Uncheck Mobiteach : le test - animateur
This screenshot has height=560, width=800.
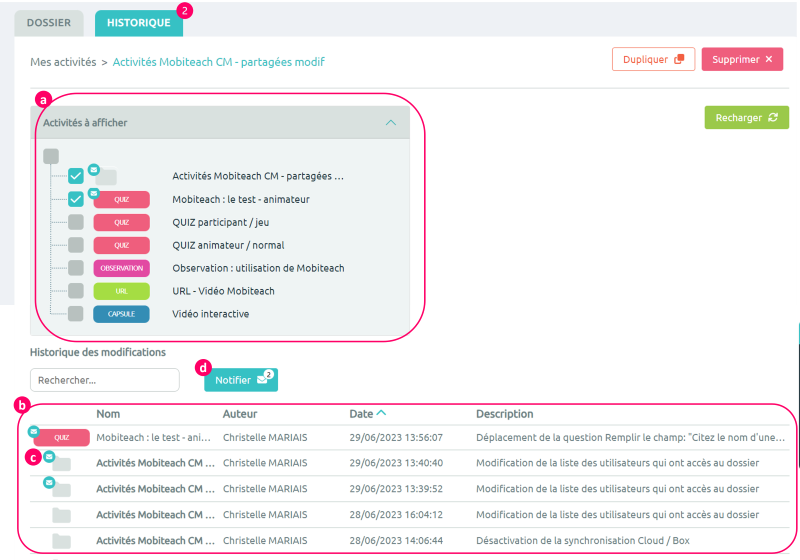point(76,199)
